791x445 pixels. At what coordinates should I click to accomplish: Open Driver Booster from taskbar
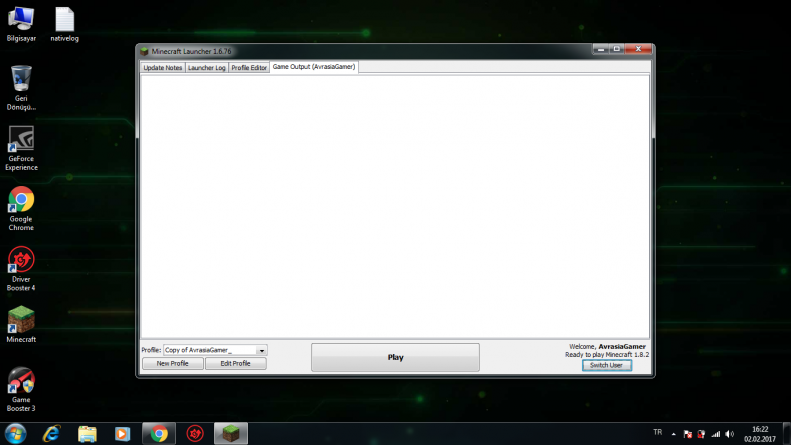click(195, 434)
